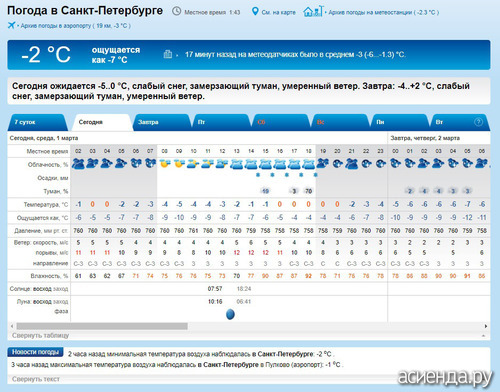This screenshot has width=500, height=392.
Task: Click the up arrow at table bottom right
Action: (x=483, y=336)
